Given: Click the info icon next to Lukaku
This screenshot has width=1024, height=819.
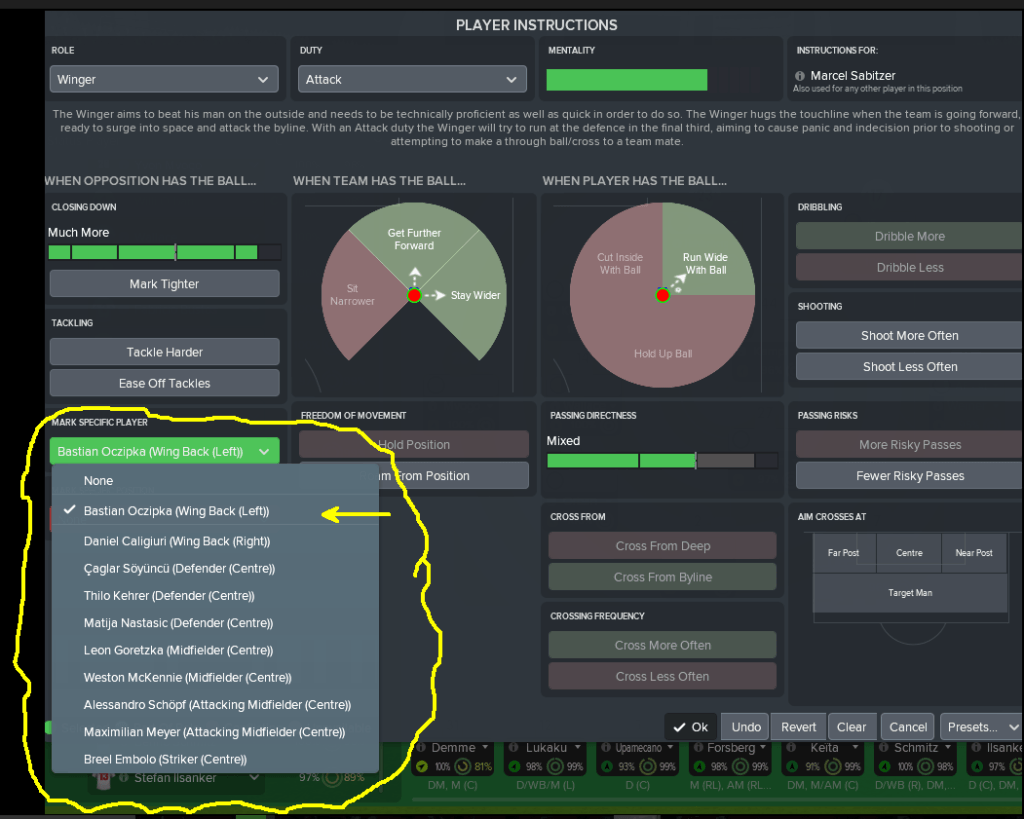Looking at the screenshot, I should point(515,748).
